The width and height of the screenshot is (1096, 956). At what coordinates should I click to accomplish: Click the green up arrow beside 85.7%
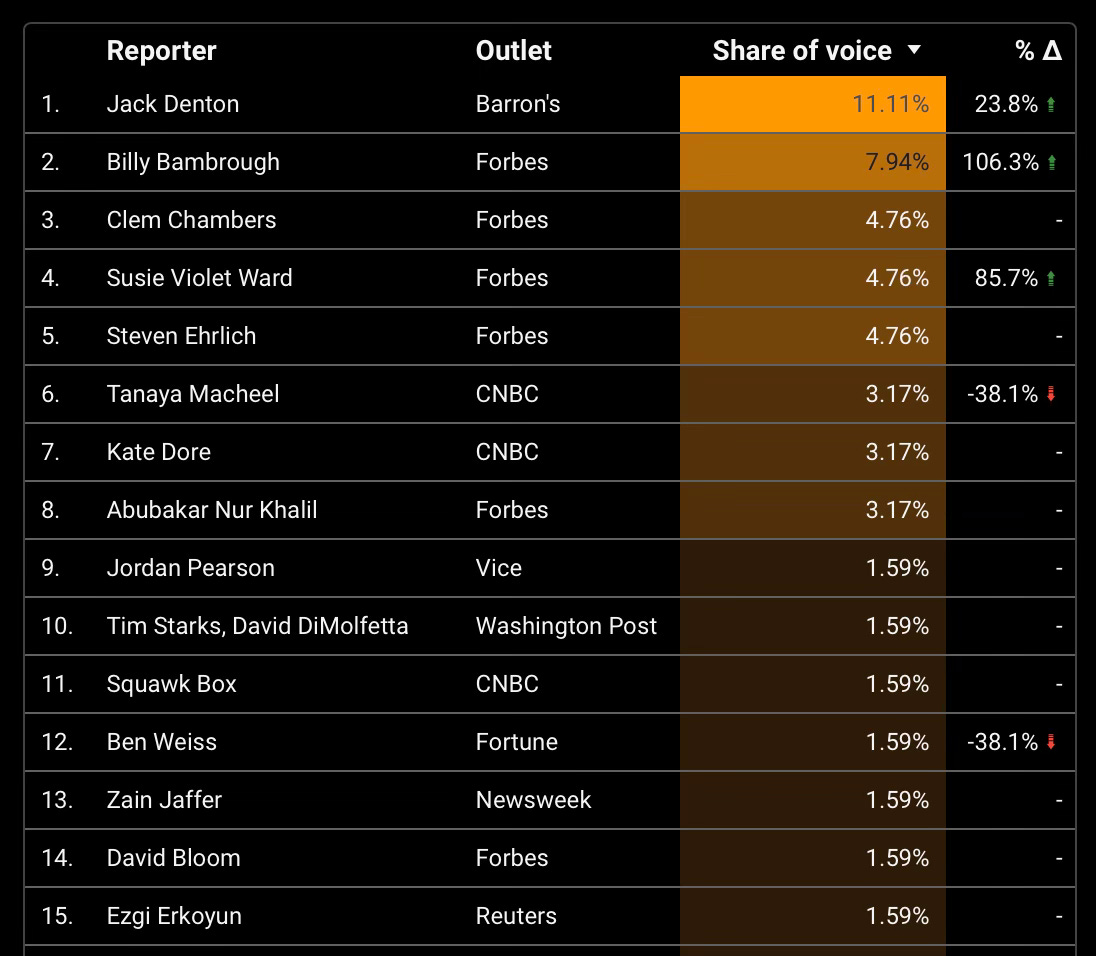(1051, 278)
